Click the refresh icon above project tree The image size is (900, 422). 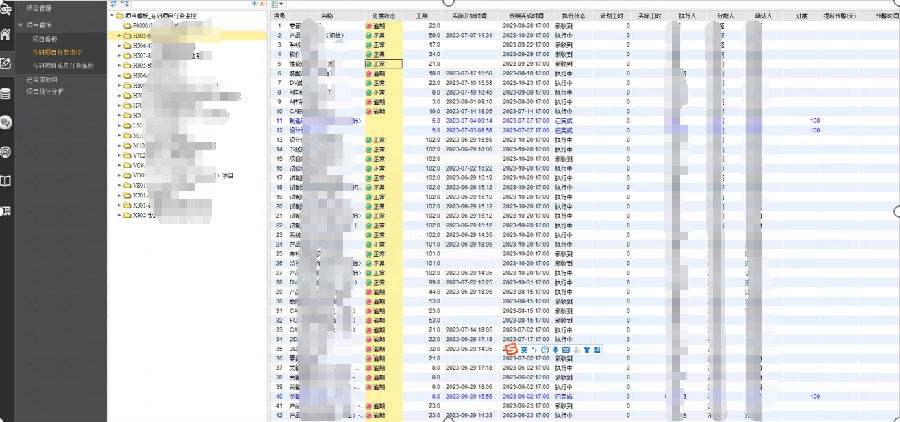tap(112, 5)
